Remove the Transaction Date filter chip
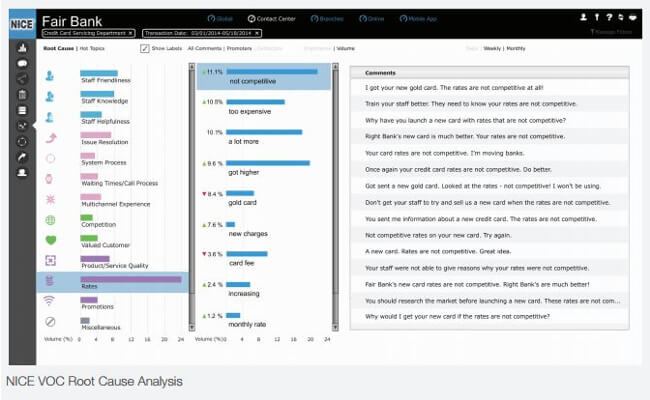The height and width of the screenshot is (400, 650). coord(257,33)
